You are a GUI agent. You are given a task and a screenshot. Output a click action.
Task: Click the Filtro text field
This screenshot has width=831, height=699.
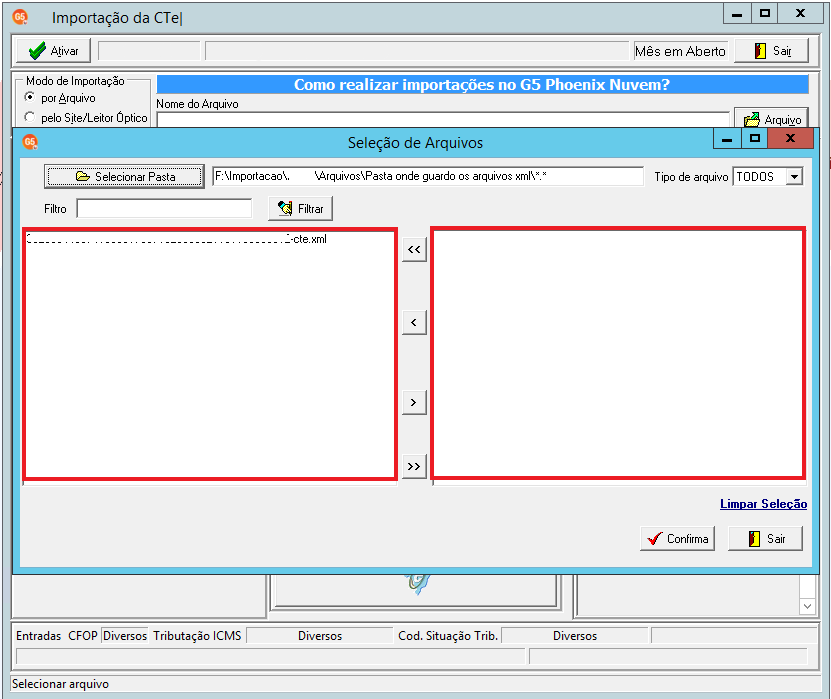coord(164,208)
